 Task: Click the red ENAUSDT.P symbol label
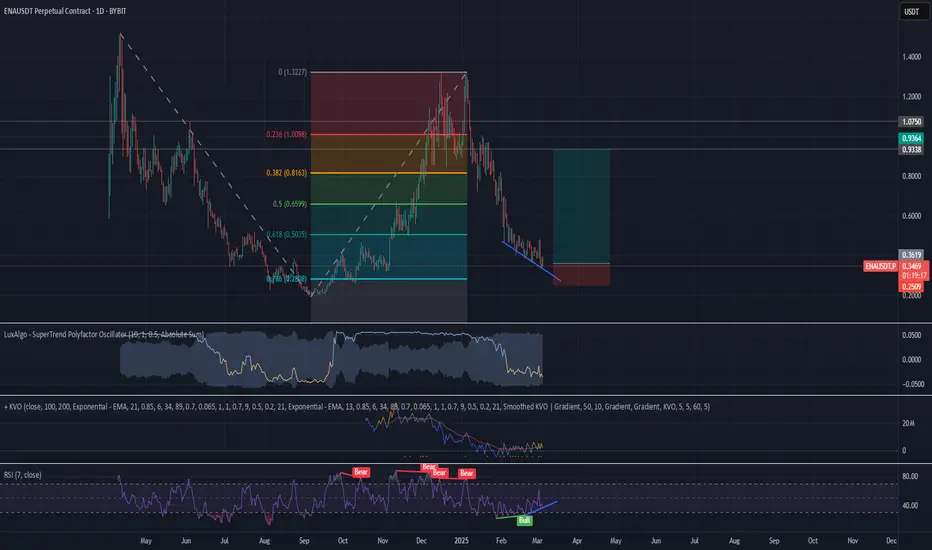pos(880,266)
